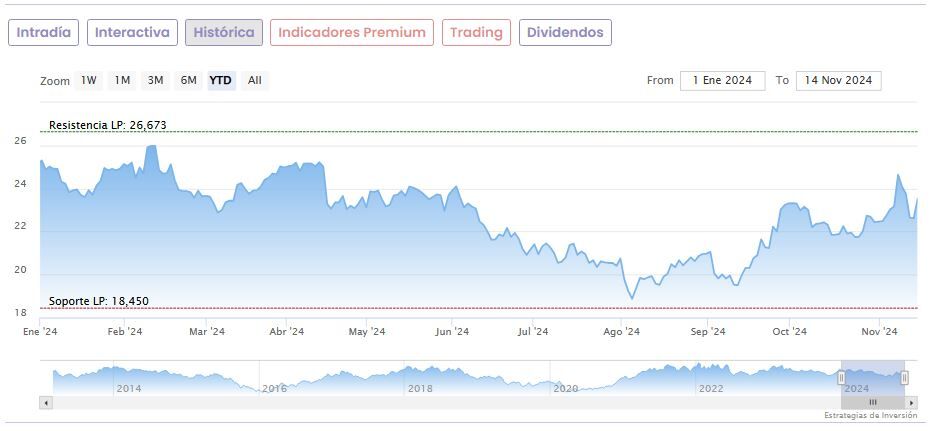Select the Histórica tab

click(x=224, y=32)
